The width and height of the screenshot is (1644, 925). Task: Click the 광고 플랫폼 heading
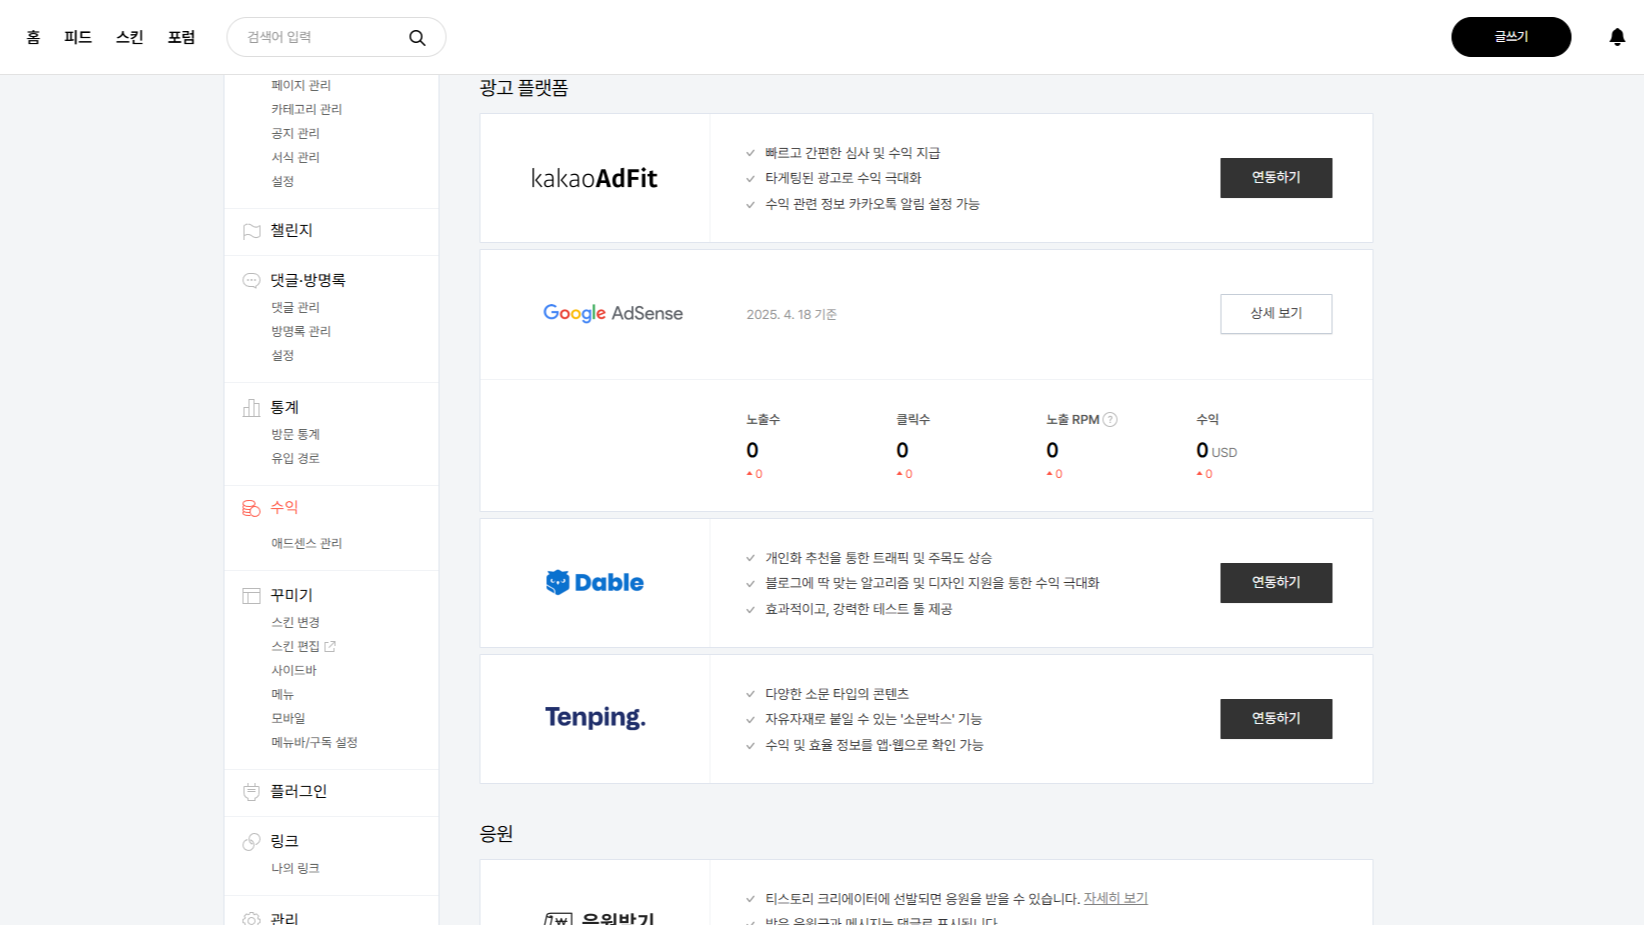[524, 88]
